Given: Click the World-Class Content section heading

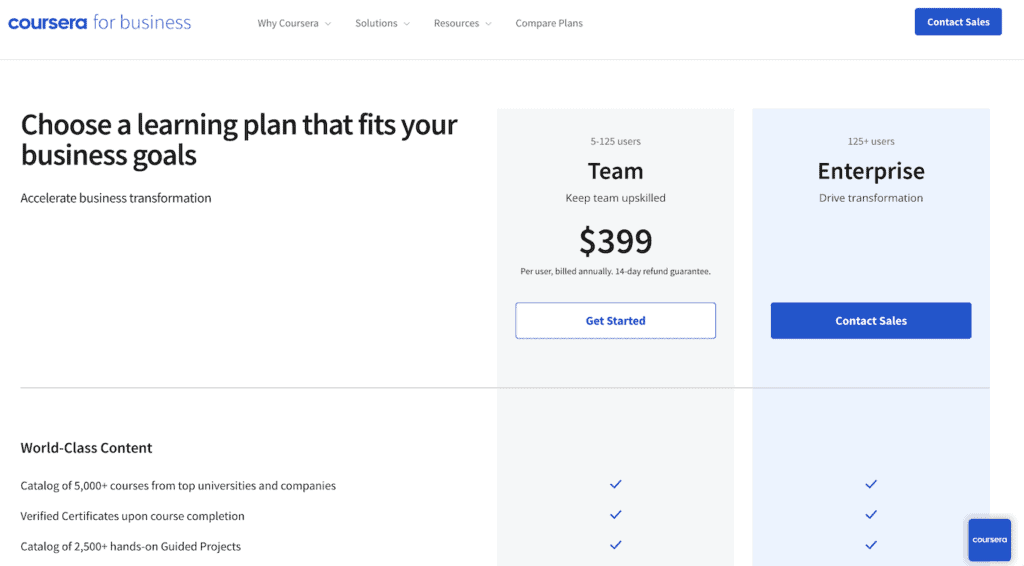Looking at the screenshot, I should point(86,448).
